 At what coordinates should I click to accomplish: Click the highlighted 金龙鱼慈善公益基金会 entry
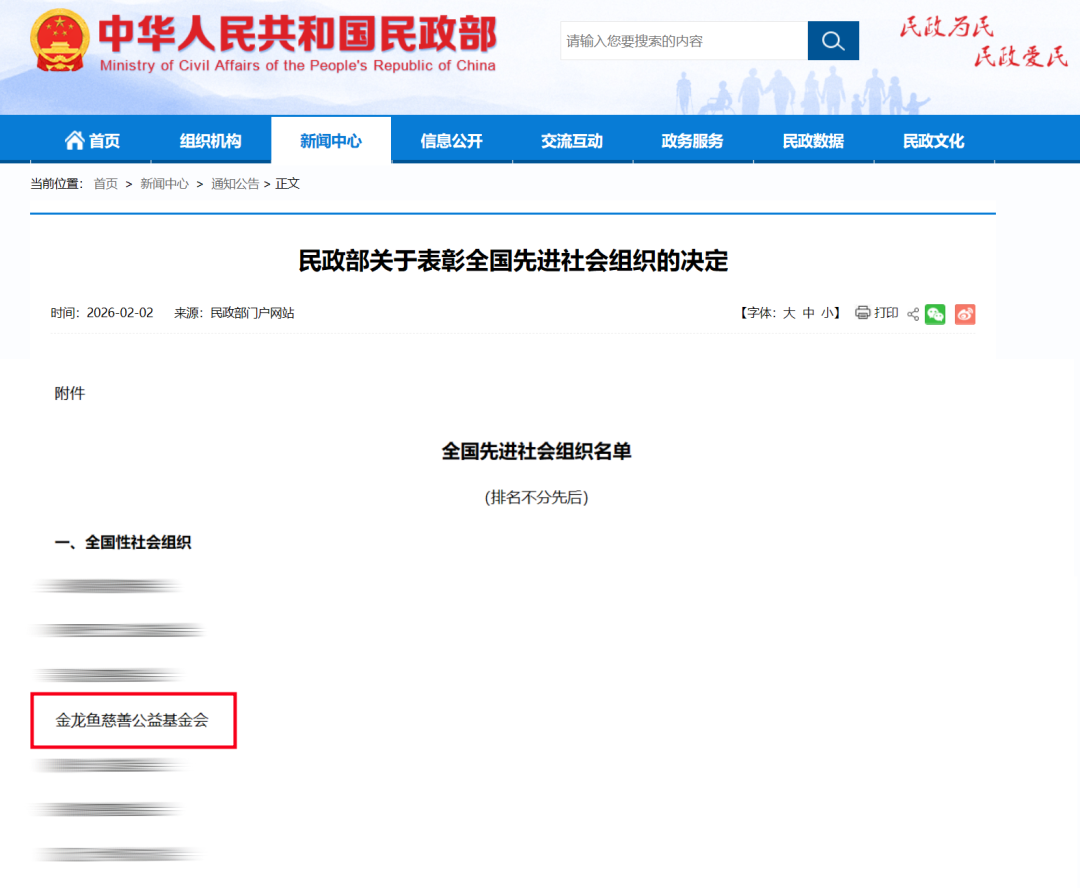tap(133, 720)
